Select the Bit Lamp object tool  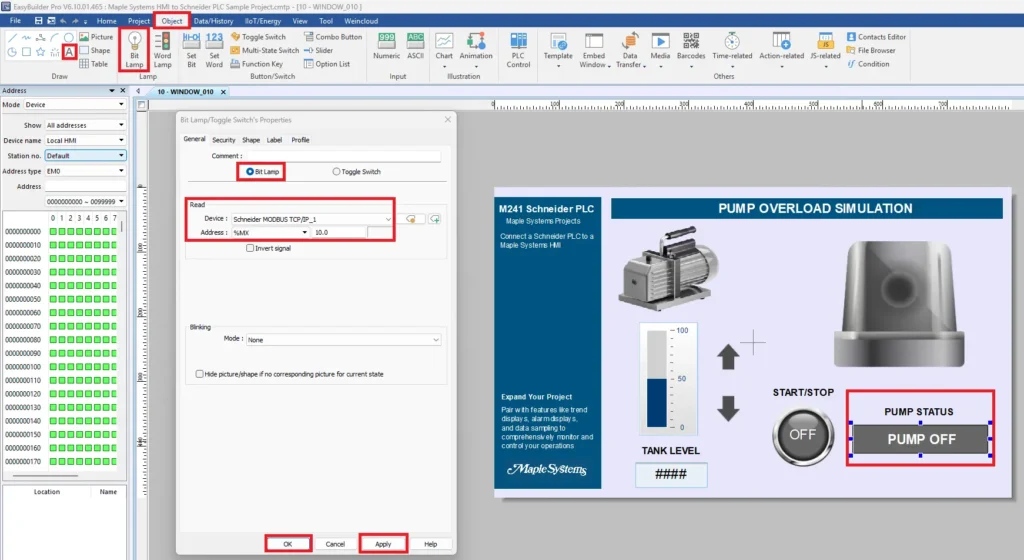[x=134, y=50]
